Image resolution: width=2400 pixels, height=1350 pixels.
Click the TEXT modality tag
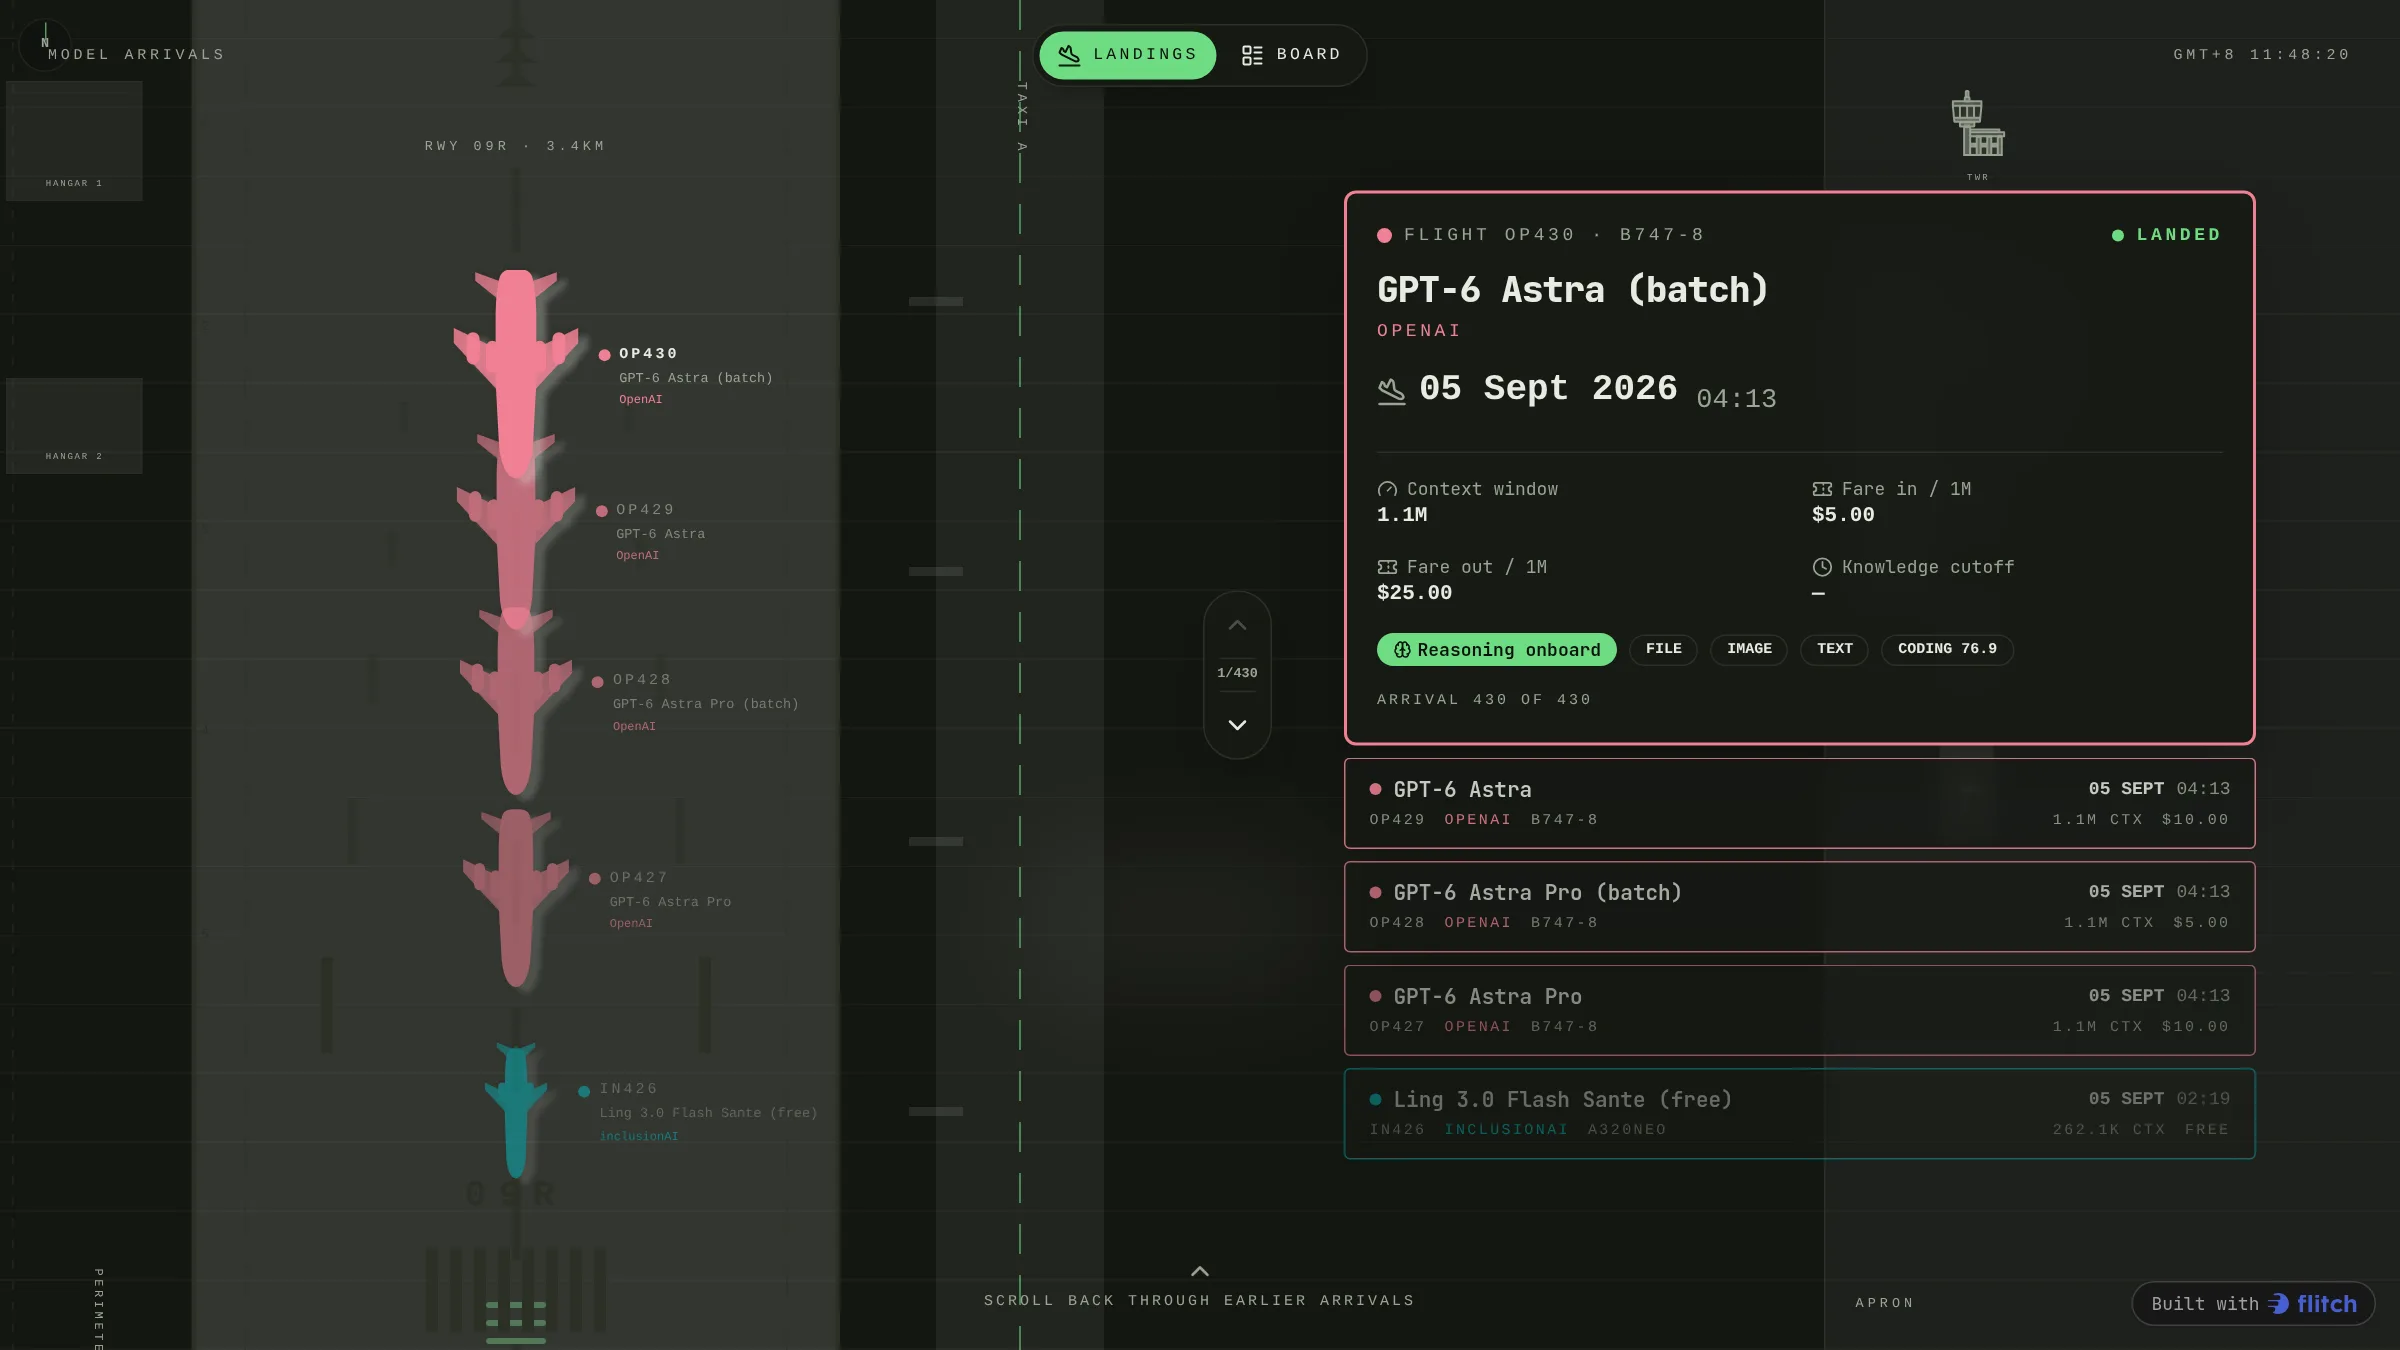pyautogui.click(x=1835, y=650)
